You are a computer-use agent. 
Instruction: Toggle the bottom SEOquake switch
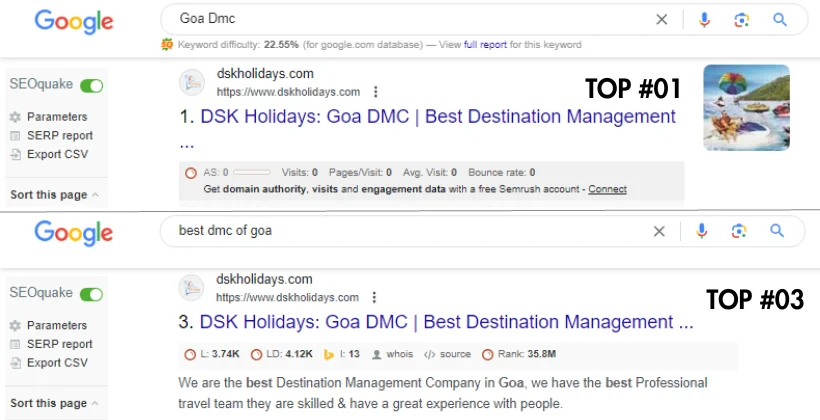(x=91, y=294)
